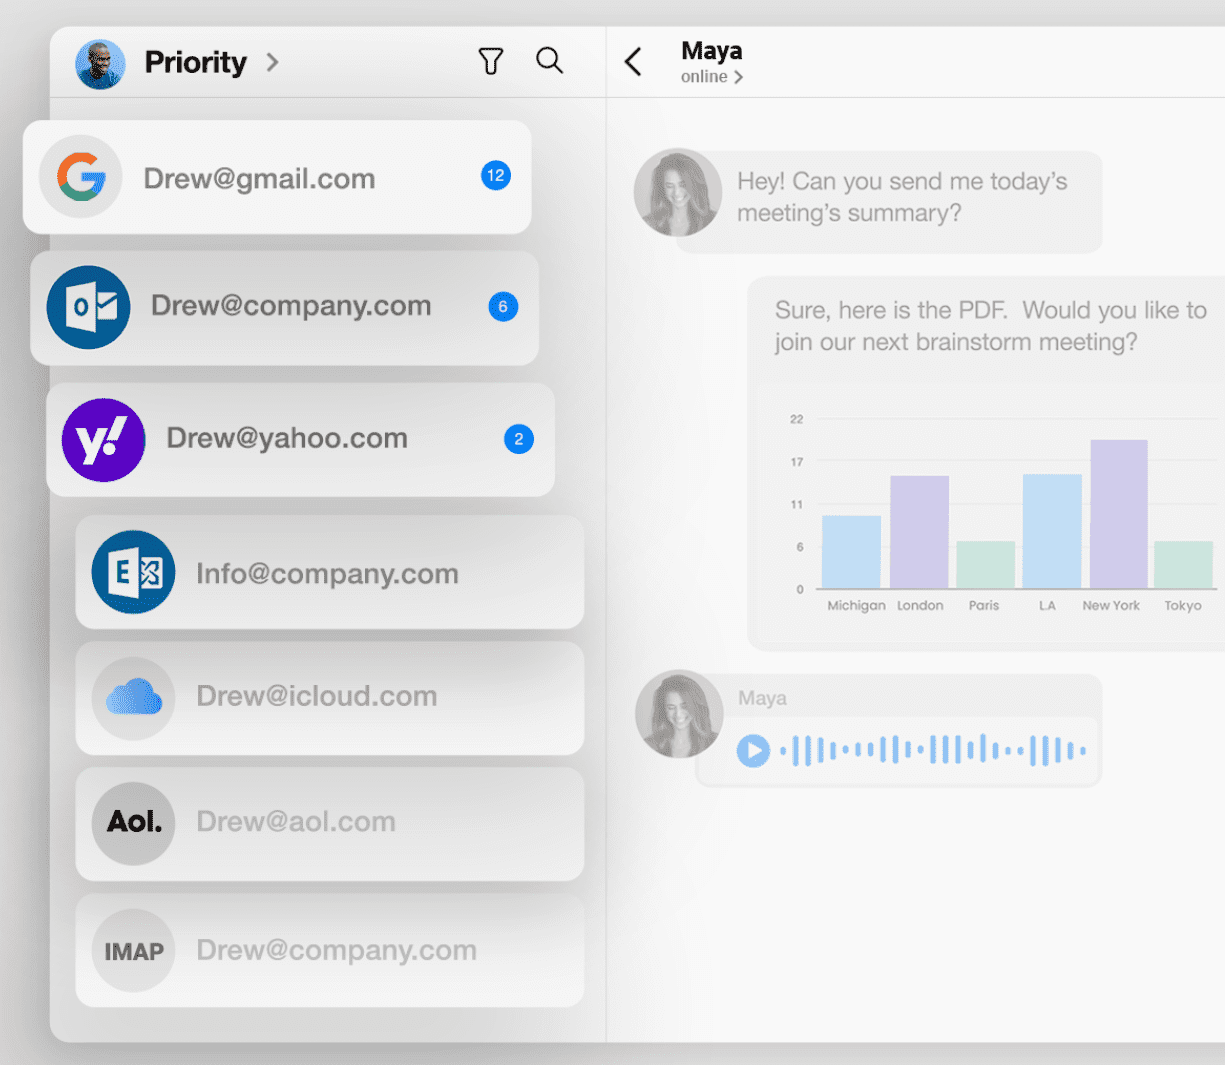Click the Google account logo
The height and width of the screenshot is (1065, 1225).
[x=81, y=177]
